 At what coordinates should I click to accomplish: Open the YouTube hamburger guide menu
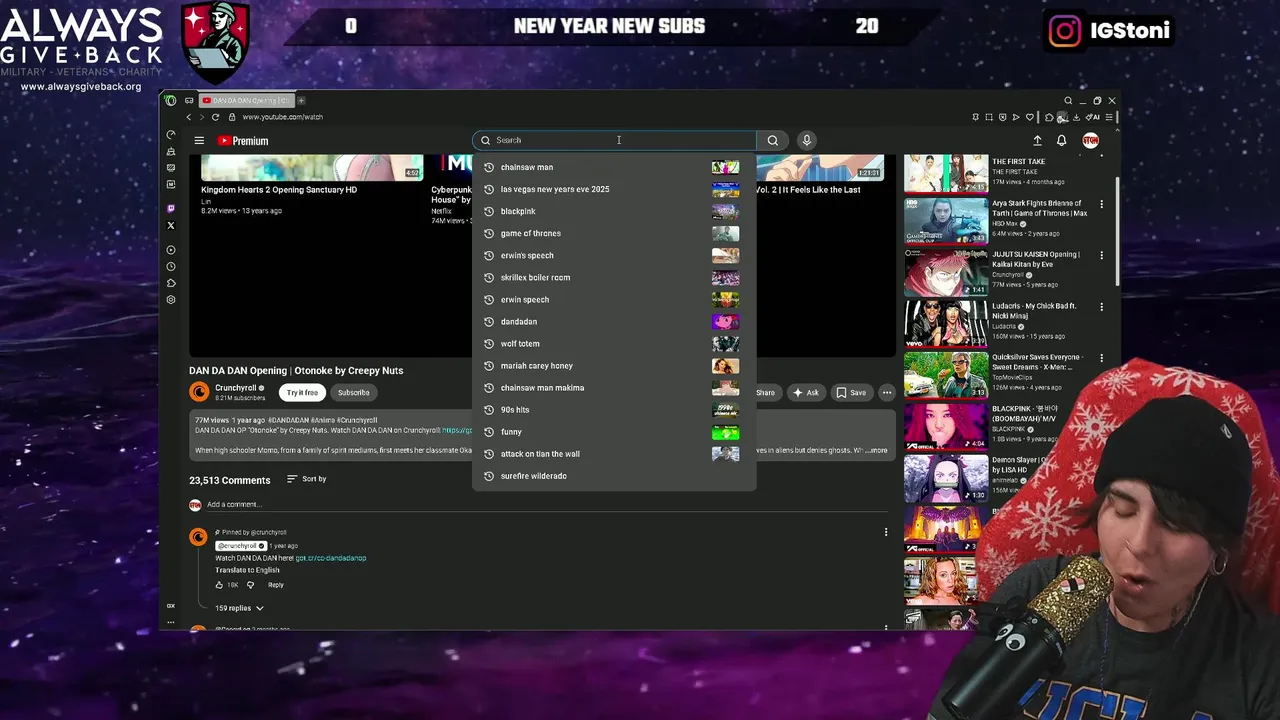[199, 141]
